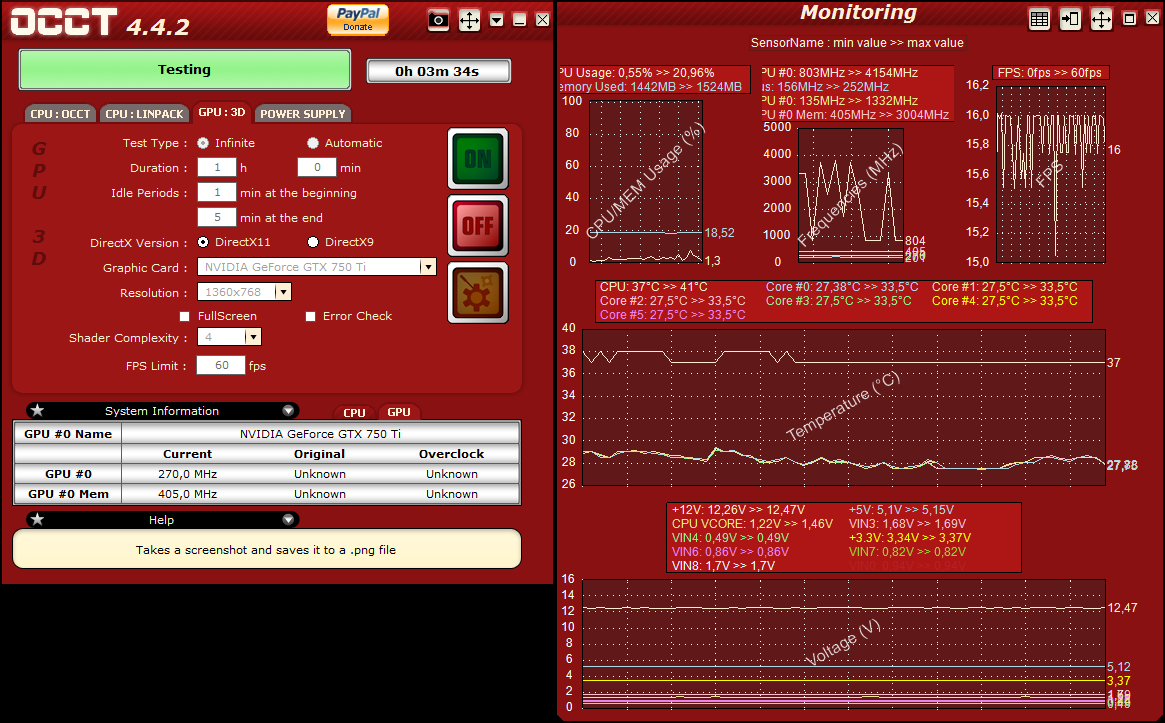The height and width of the screenshot is (723, 1165).
Task: Open the Shader Complexity dropdown
Action: tap(253, 337)
